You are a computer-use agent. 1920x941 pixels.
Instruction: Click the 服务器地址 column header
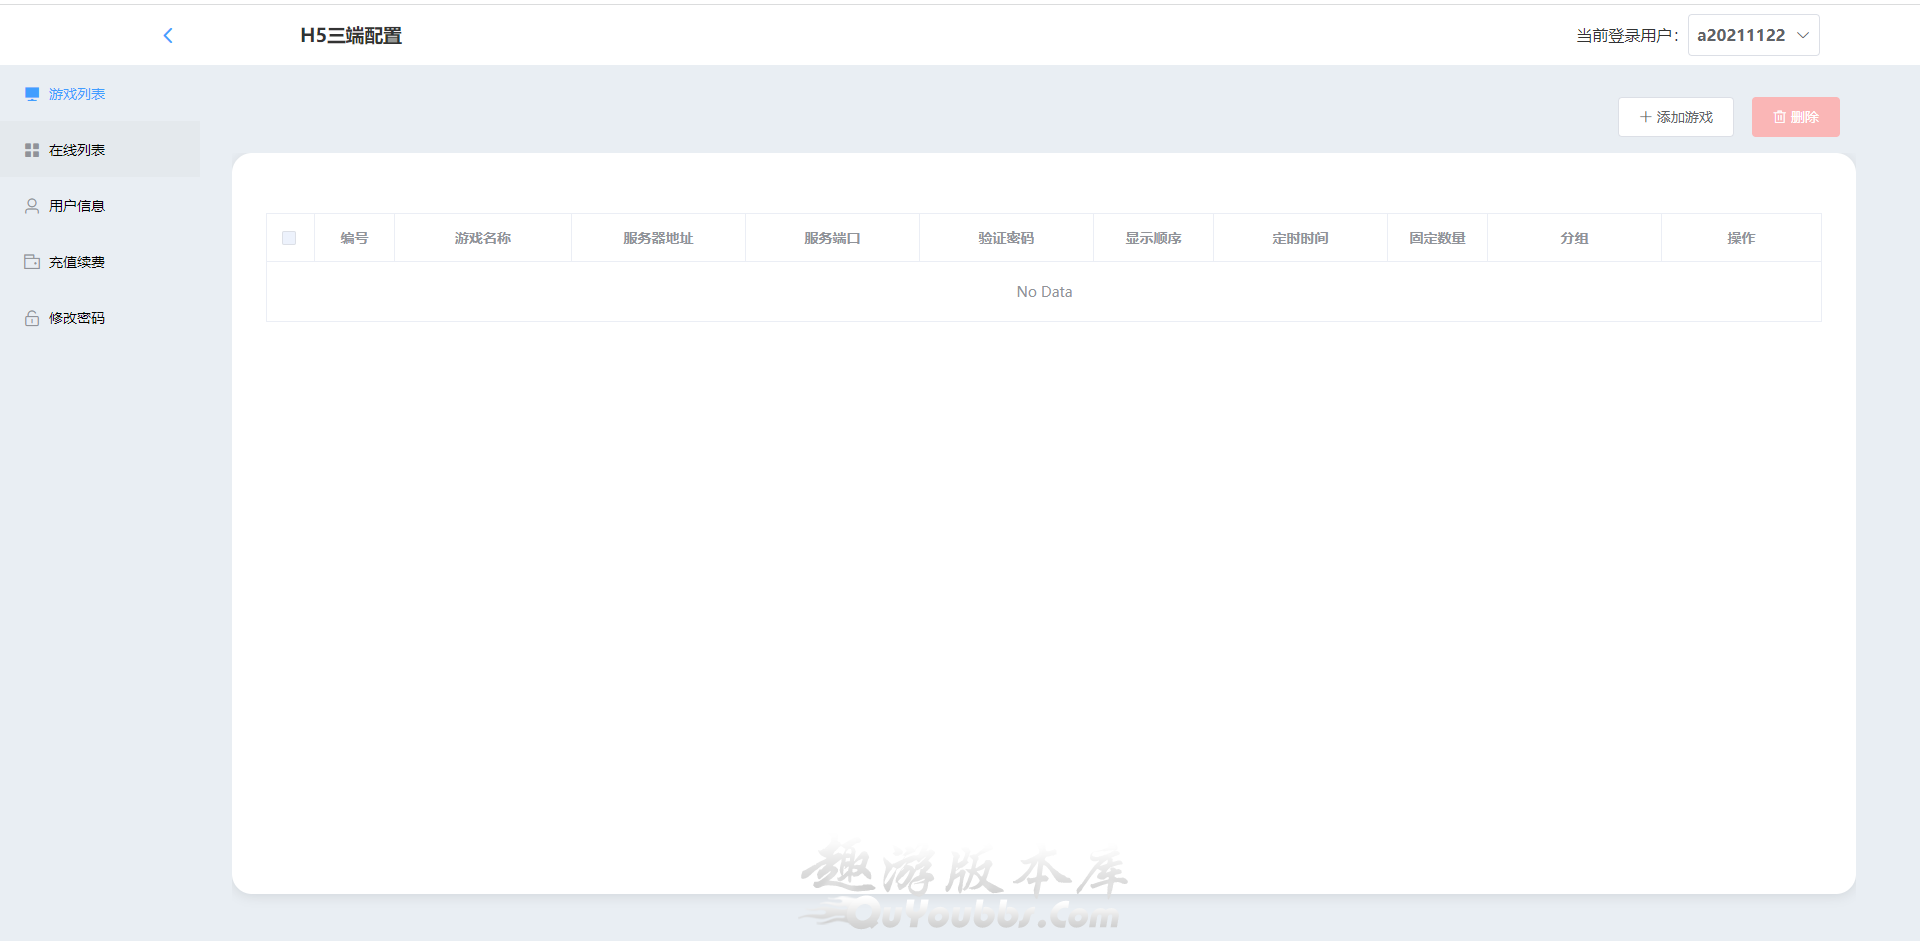tap(658, 238)
